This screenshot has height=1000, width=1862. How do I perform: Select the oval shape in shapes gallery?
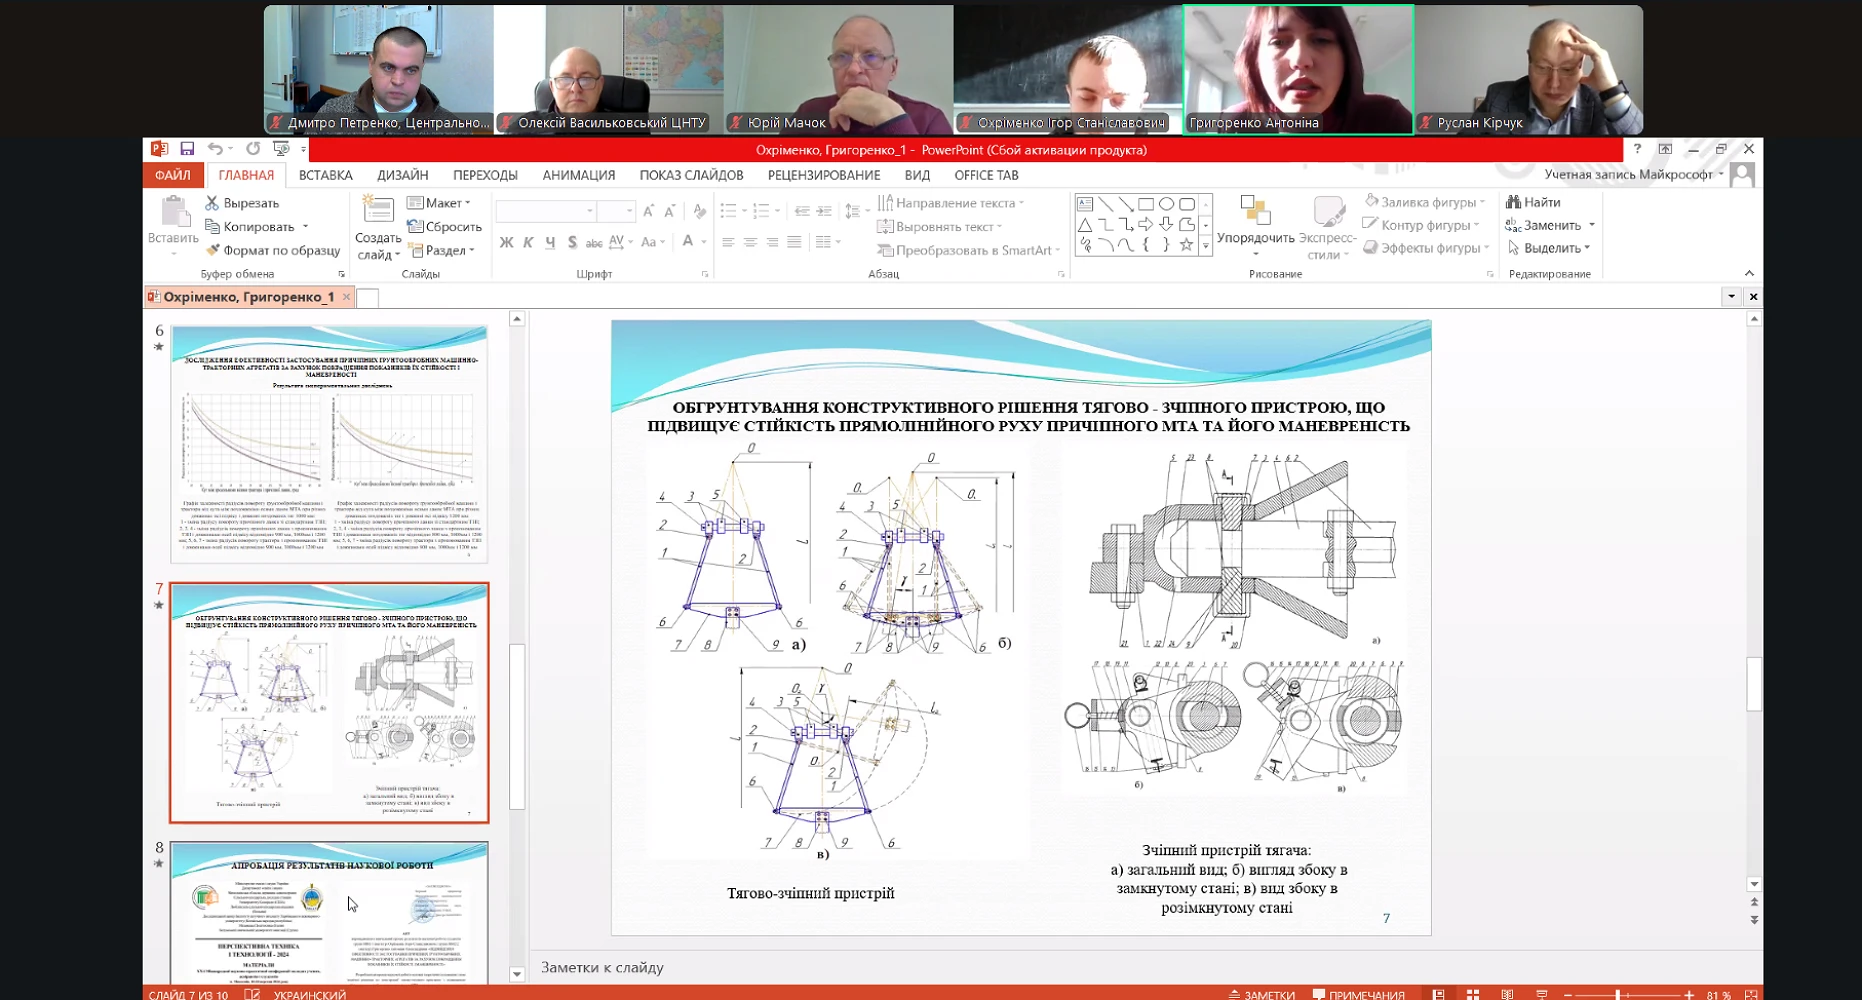1166,204
